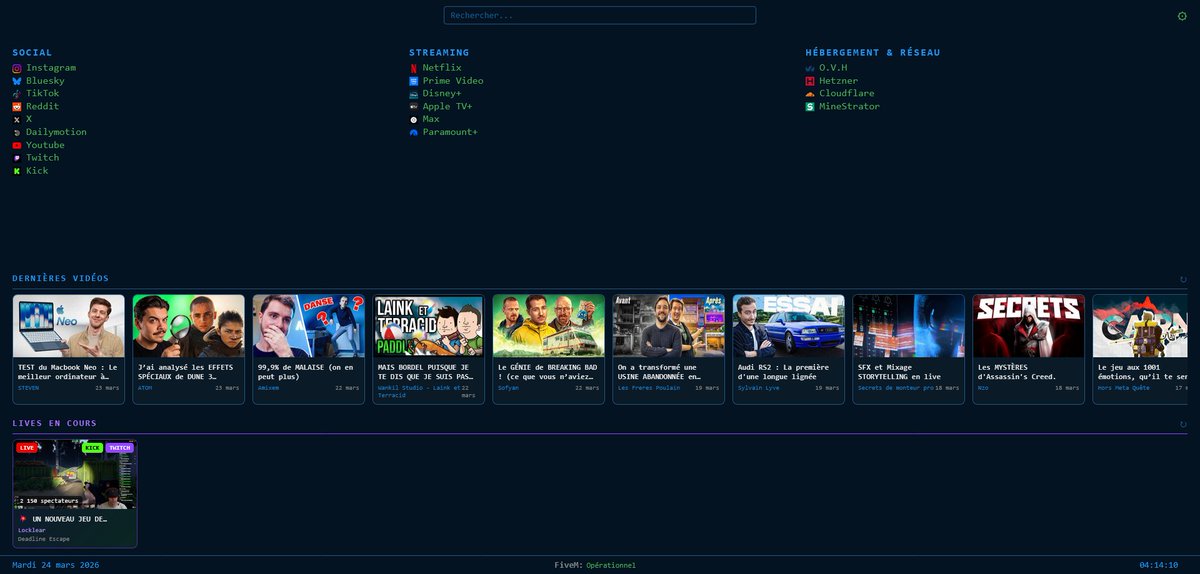This screenshot has width=1200, height=574.
Task: Click the Prime Video icon
Action: coord(414,81)
